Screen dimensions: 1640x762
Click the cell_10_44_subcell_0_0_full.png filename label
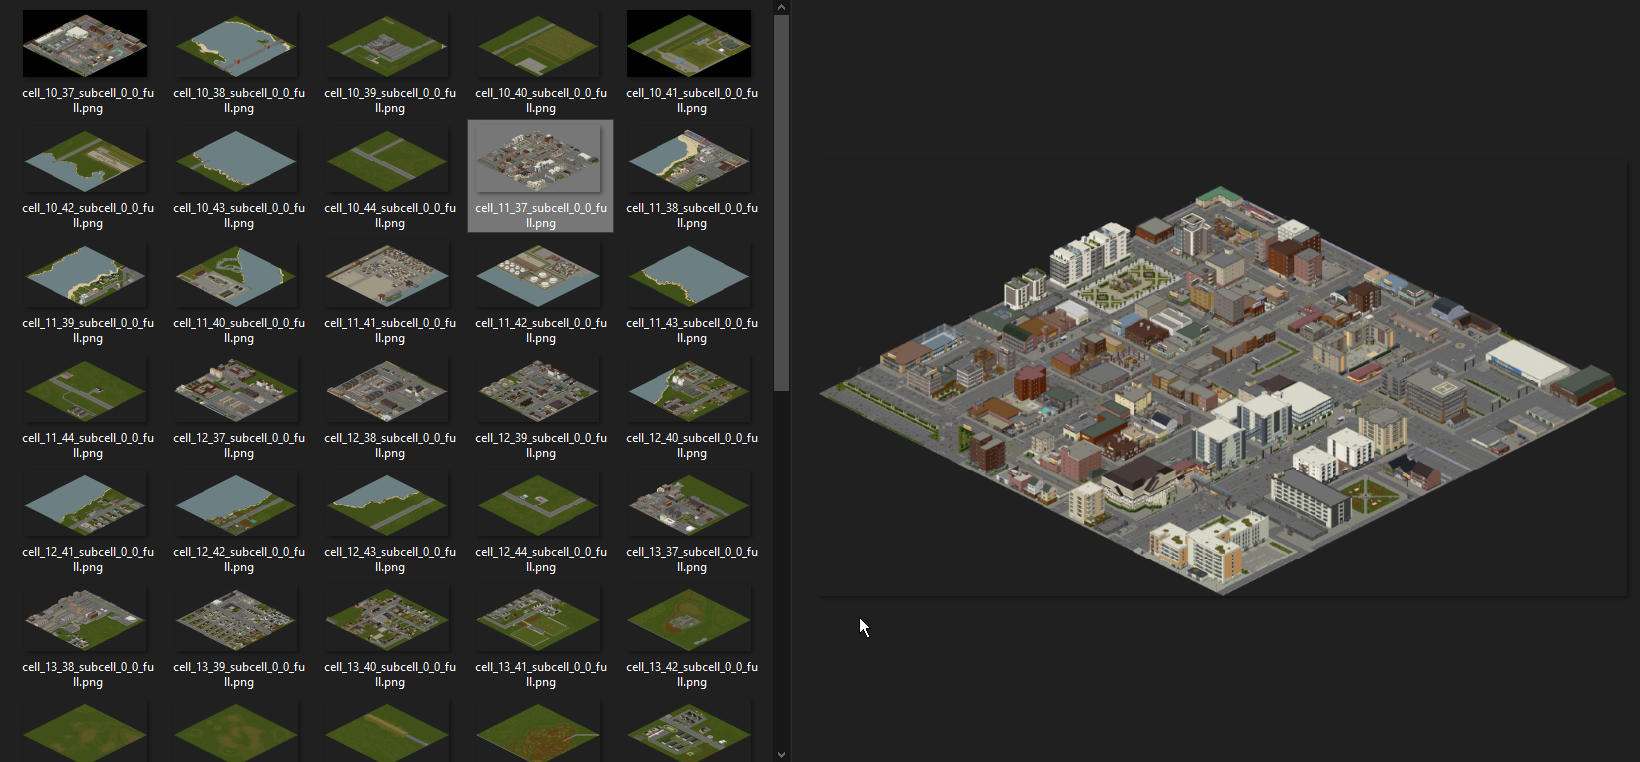[x=389, y=215]
